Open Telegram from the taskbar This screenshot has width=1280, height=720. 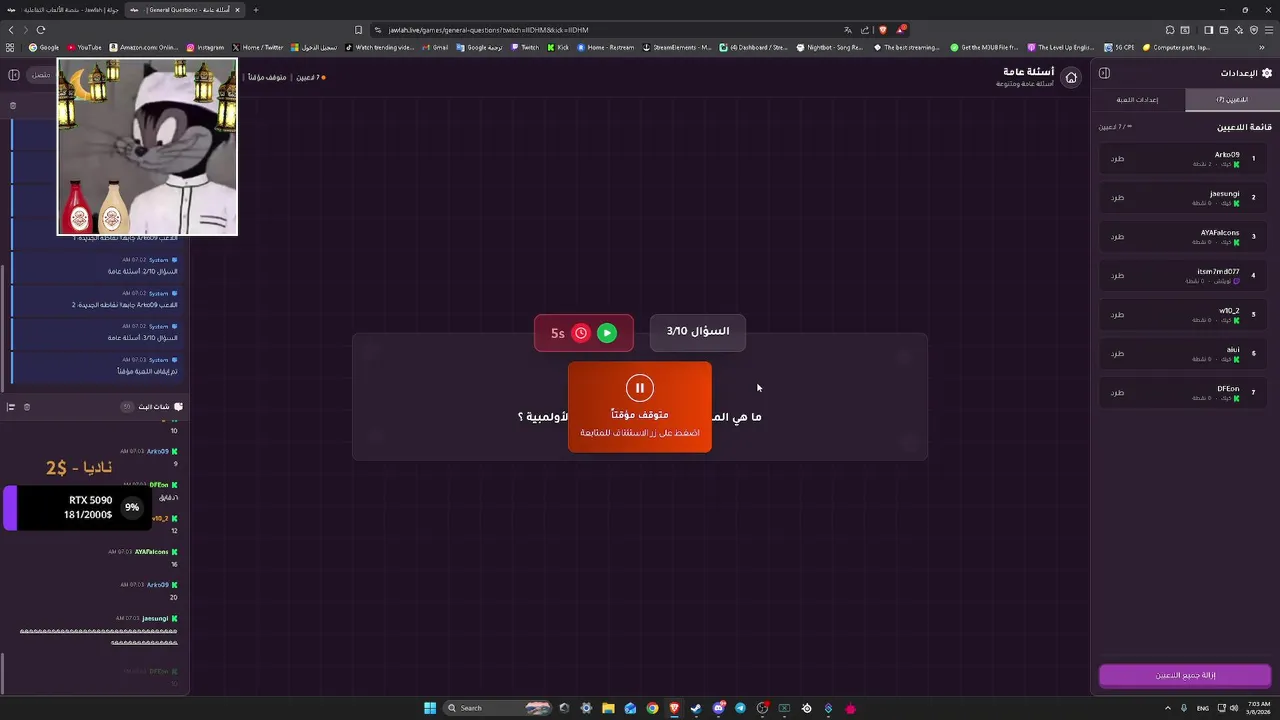tap(740, 708)
